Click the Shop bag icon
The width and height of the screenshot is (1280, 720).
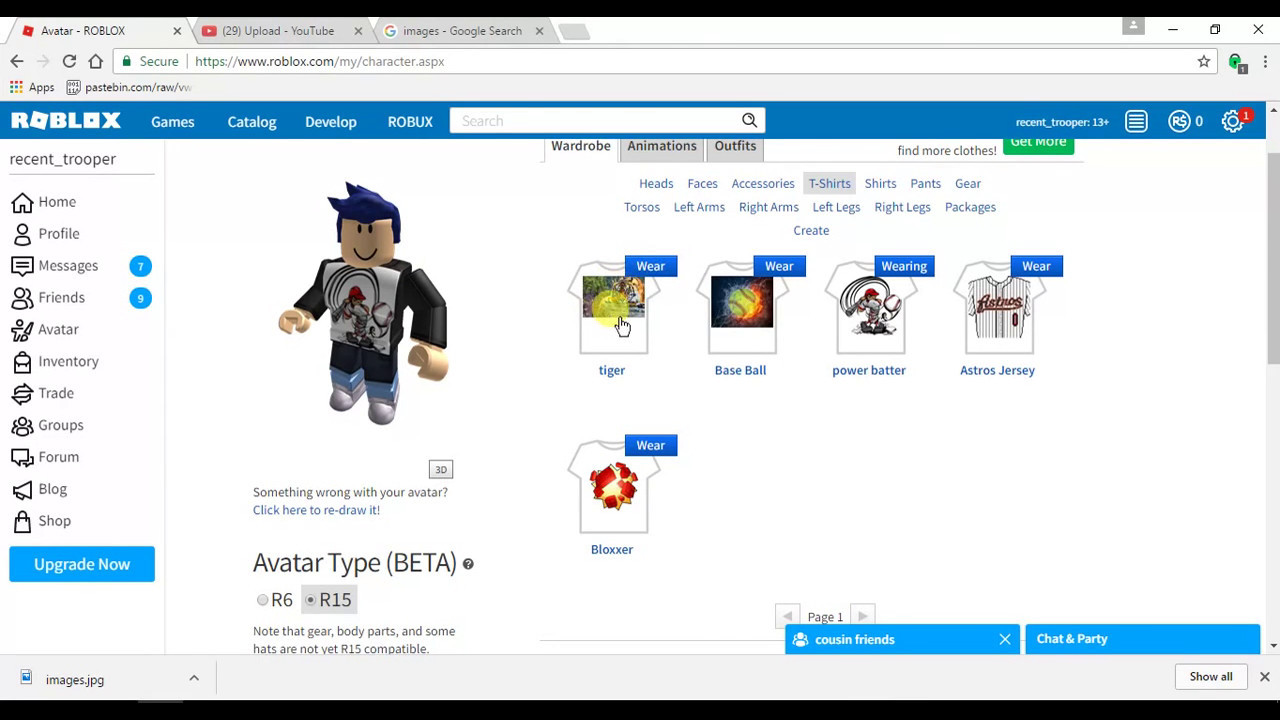(x=22, y=521)
